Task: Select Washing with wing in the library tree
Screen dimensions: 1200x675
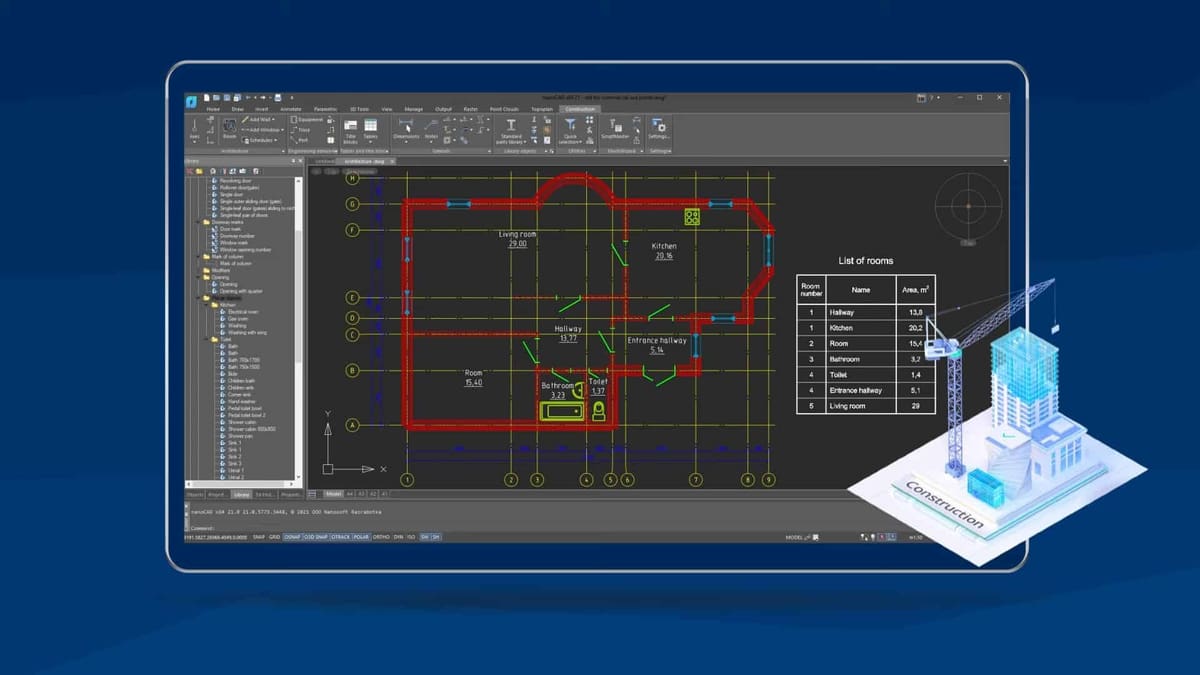Action: [241, 330]
